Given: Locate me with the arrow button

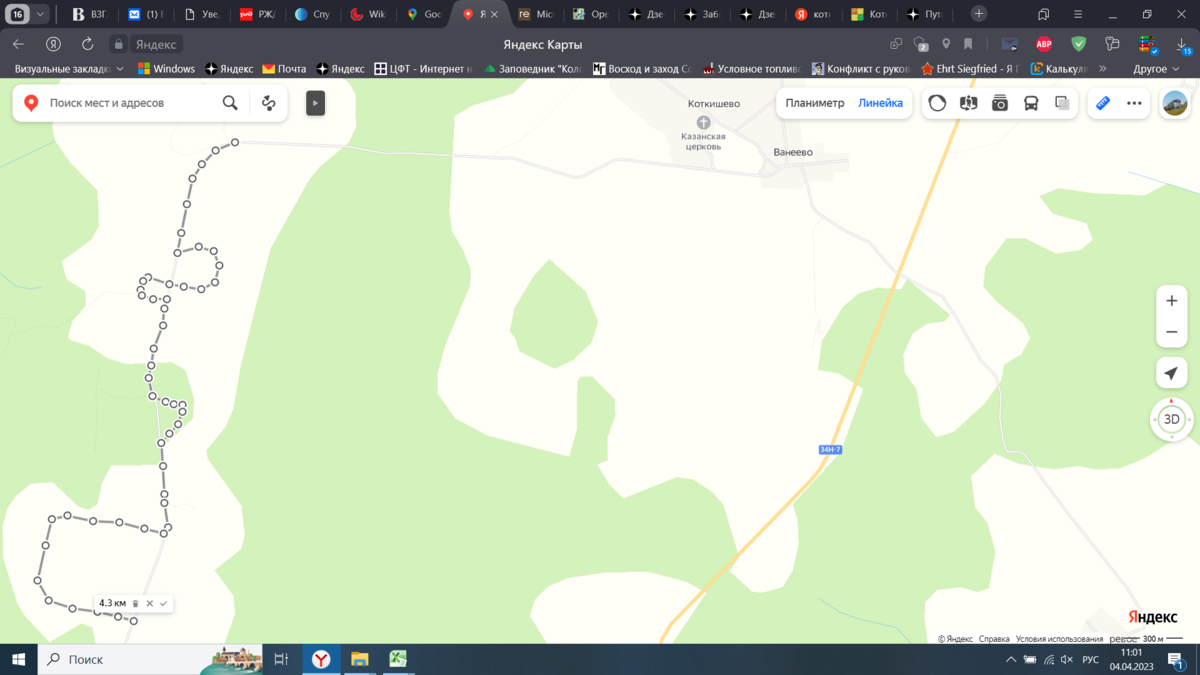Looking at the screenshot, I should point(1171,374).
